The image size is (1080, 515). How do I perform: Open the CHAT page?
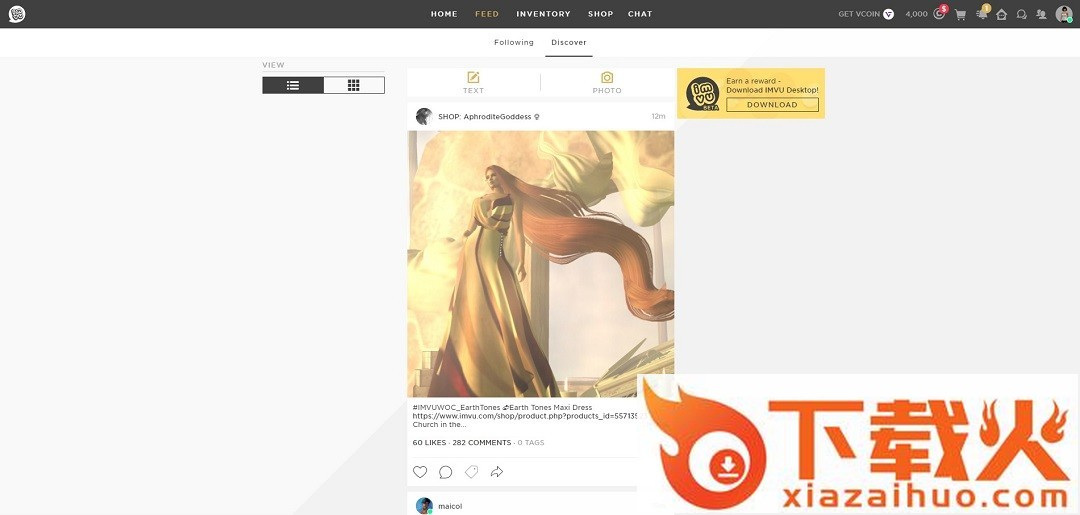pyautogui.click(x=640, y=14)
